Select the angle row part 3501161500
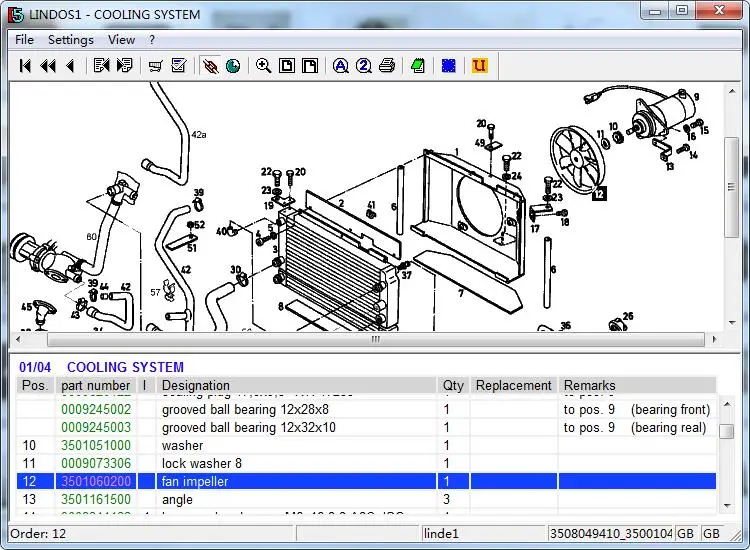The height and width of the screenshot is (550, 750). (366, 499)
